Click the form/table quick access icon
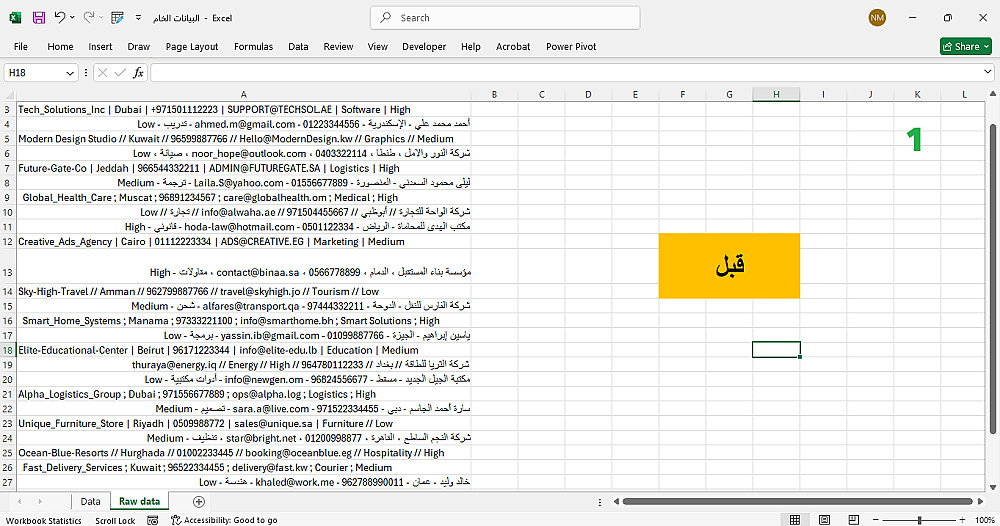 pyautogui.click(x=117, y=18)
